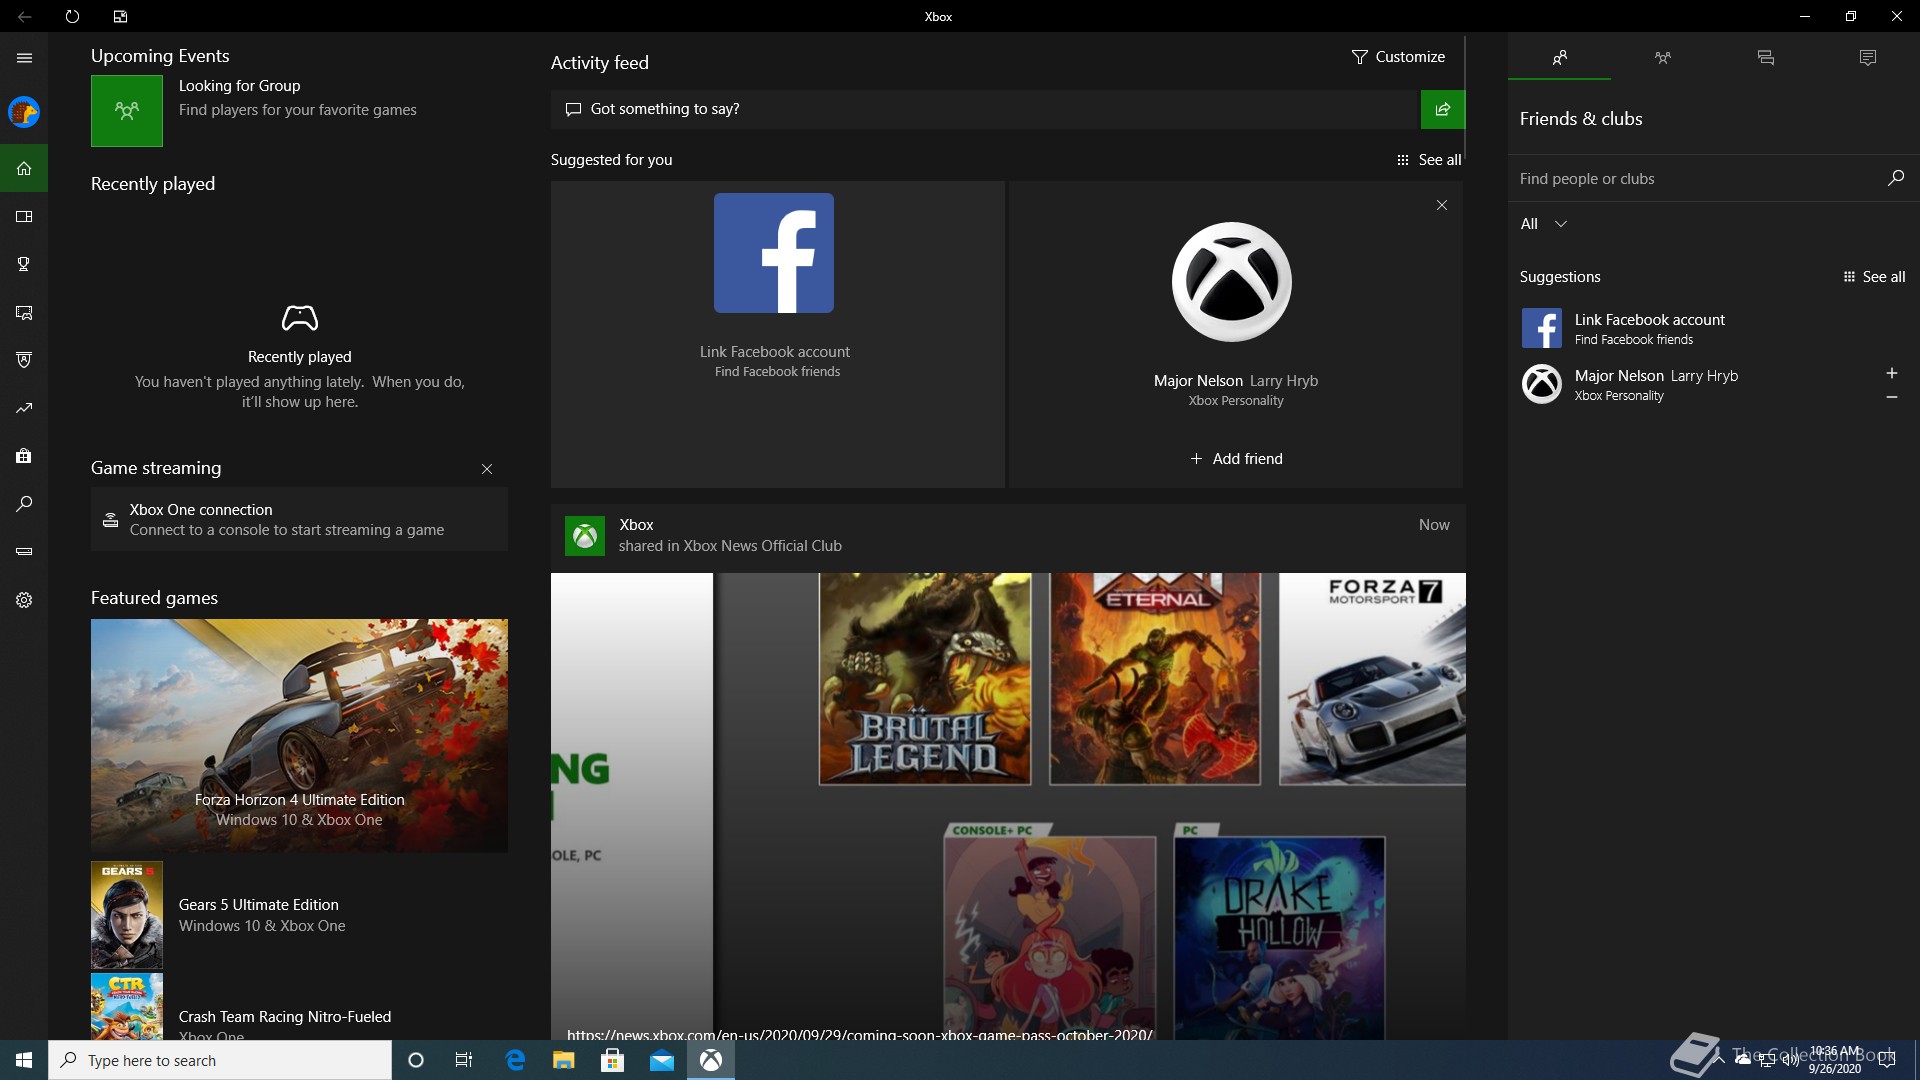The width and height of the screenshot is (1920, 1080).
Task: Switch to Messages tab icon
Action: pos(1765,58)
